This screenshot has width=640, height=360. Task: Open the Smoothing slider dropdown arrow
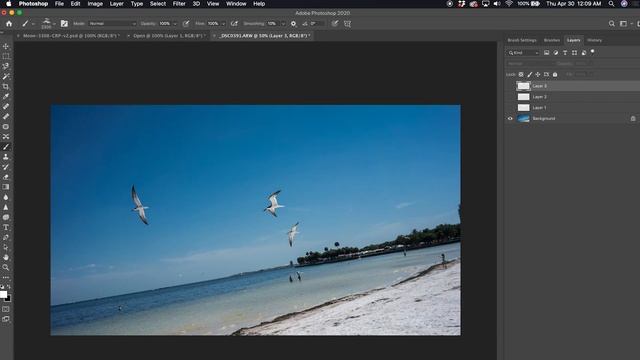[282, 24]
